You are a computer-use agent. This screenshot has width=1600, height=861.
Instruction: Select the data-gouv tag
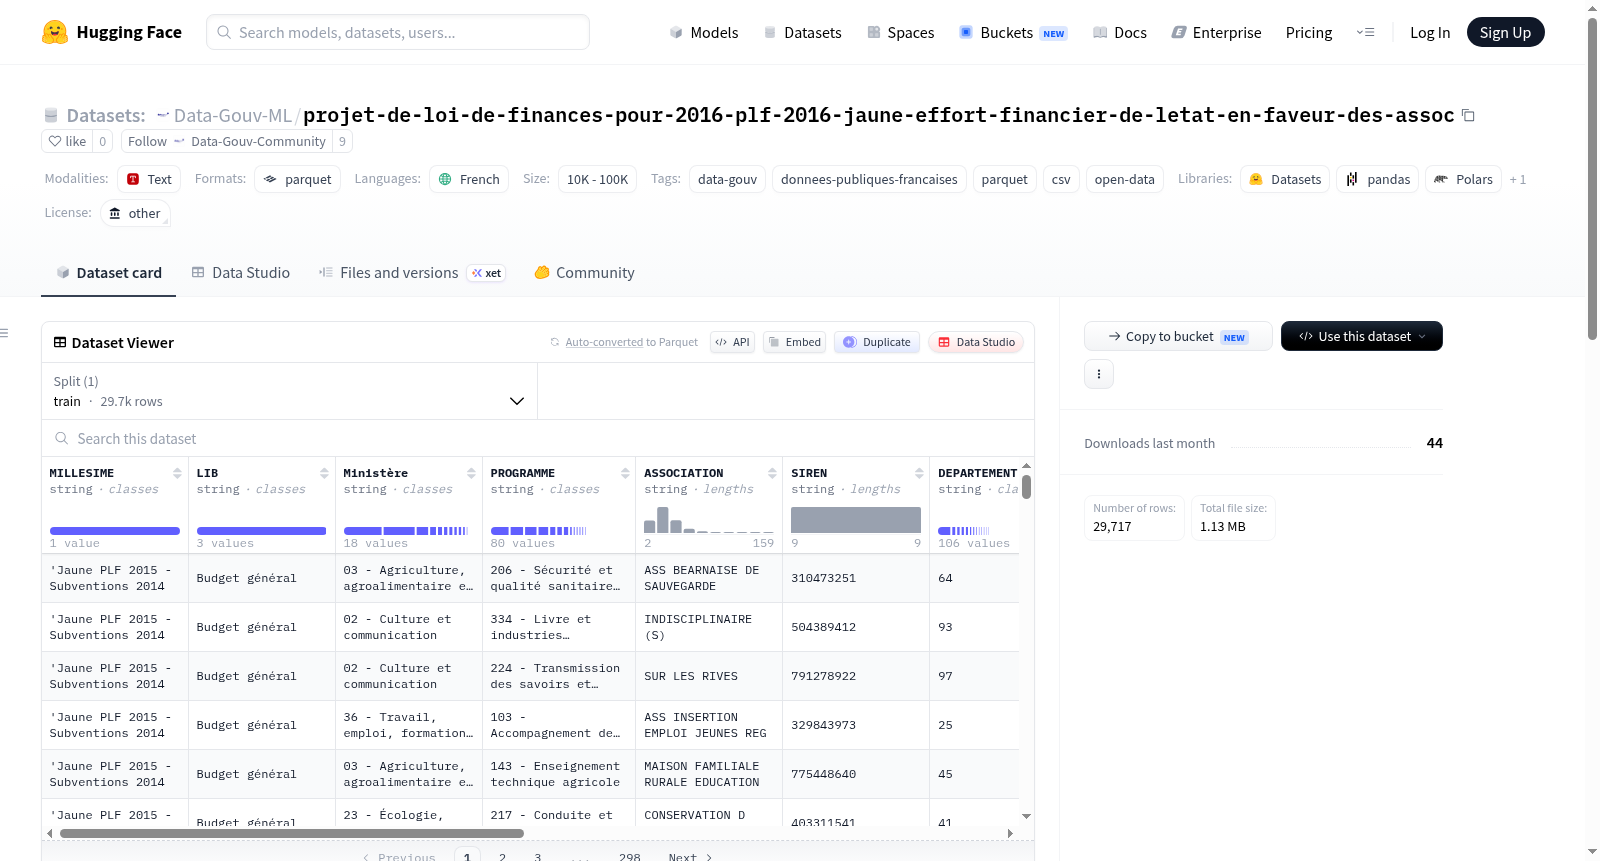(727, 179)
